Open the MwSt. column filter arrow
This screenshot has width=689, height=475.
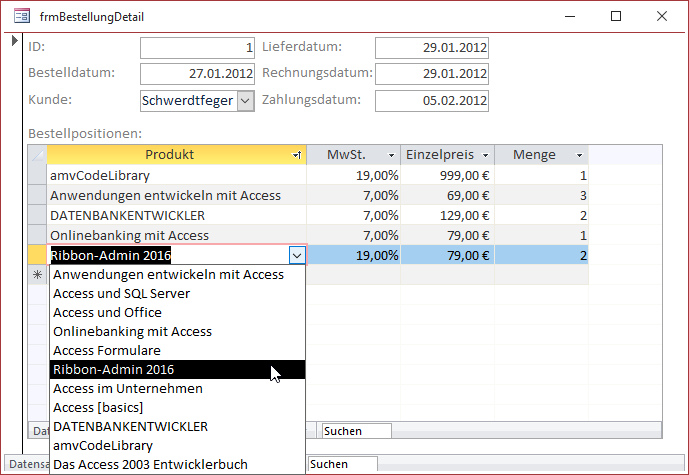(391, 155)
